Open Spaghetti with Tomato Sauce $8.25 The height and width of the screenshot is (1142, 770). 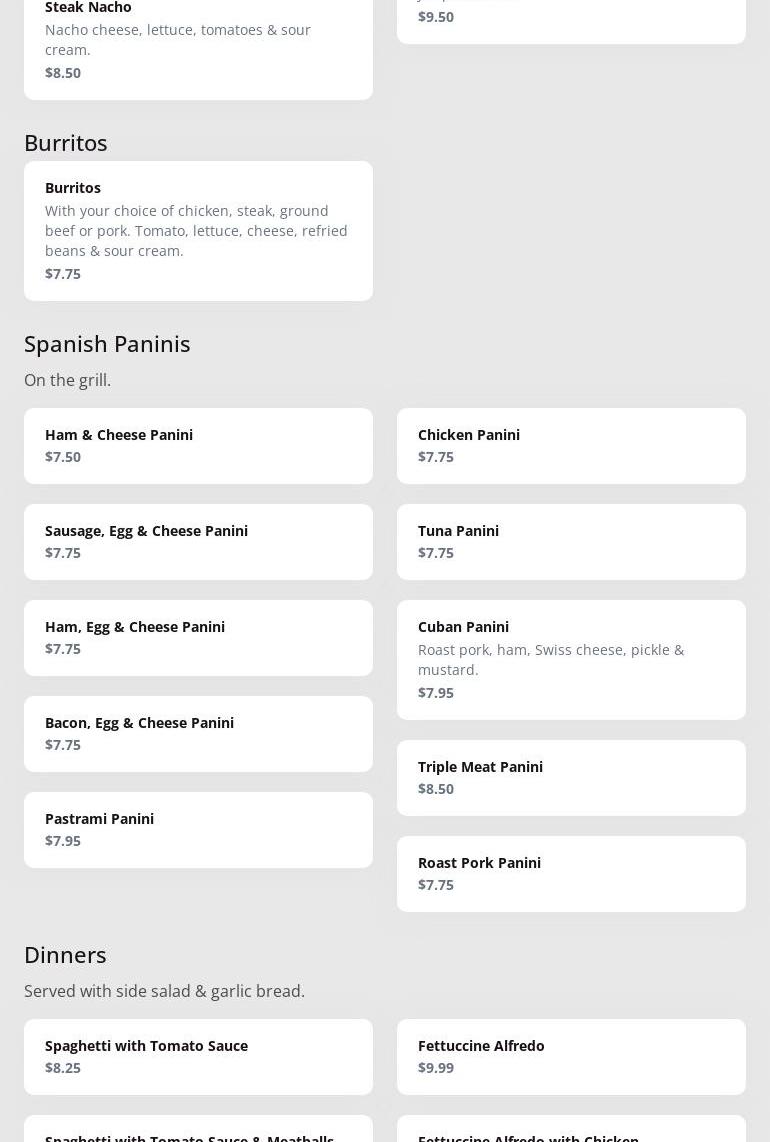198,1057
